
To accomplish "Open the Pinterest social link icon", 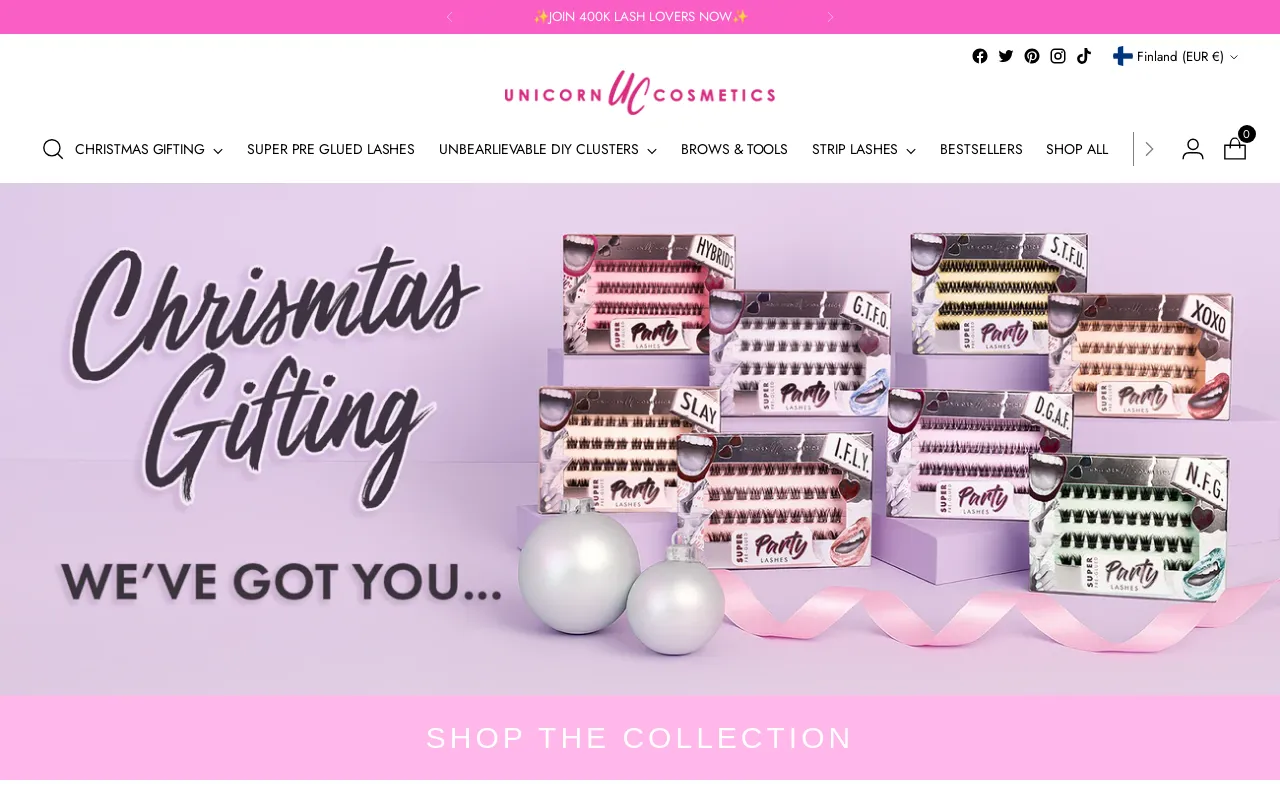I will 1032,56.
